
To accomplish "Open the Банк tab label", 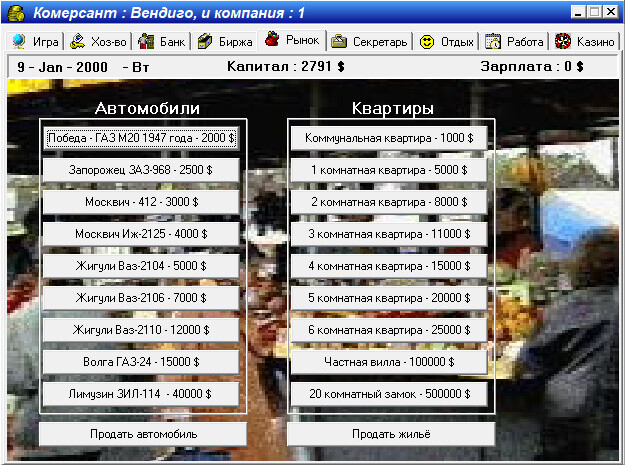I will 172,42.
